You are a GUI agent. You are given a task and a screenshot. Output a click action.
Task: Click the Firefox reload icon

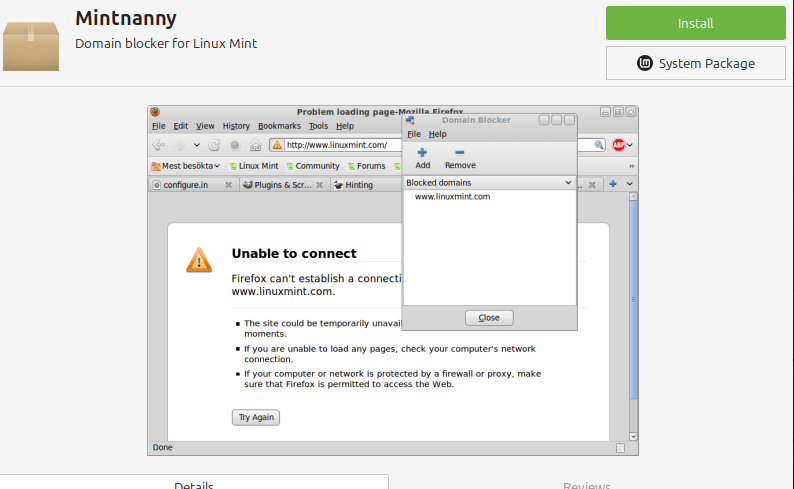click(x=214, y=145)
